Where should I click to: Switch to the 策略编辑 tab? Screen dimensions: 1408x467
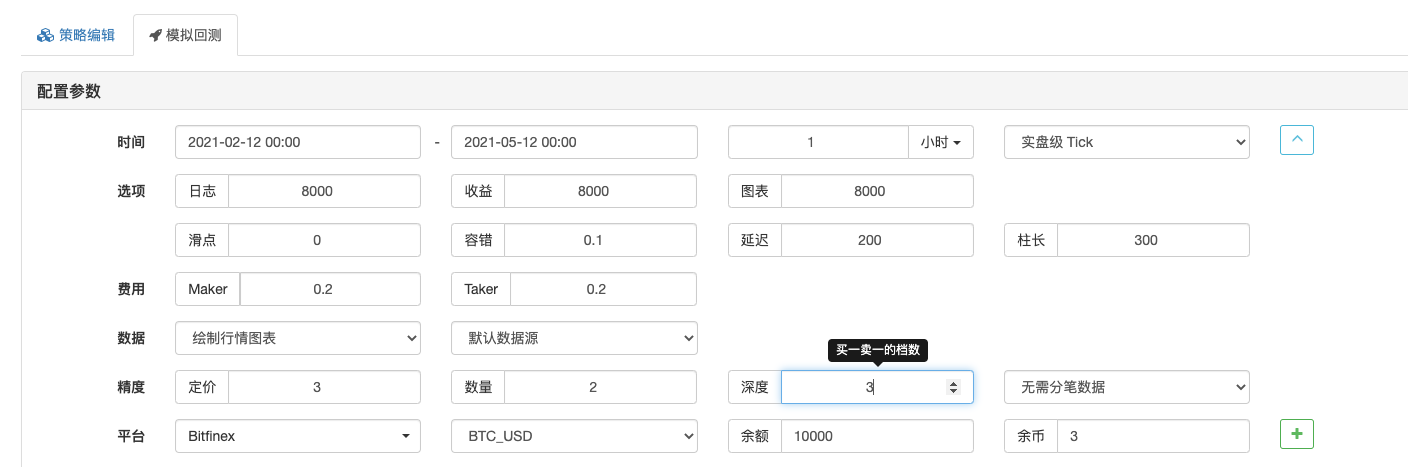click(x=76, y=35)
